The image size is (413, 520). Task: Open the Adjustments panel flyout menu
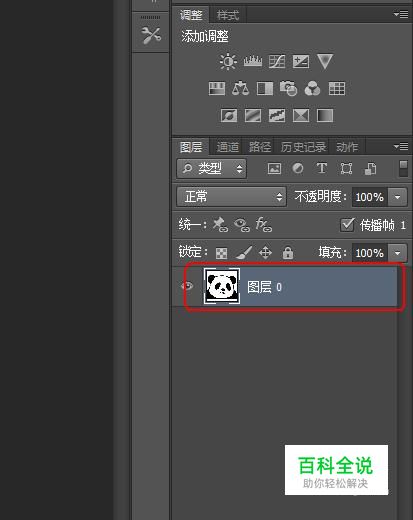401,14
